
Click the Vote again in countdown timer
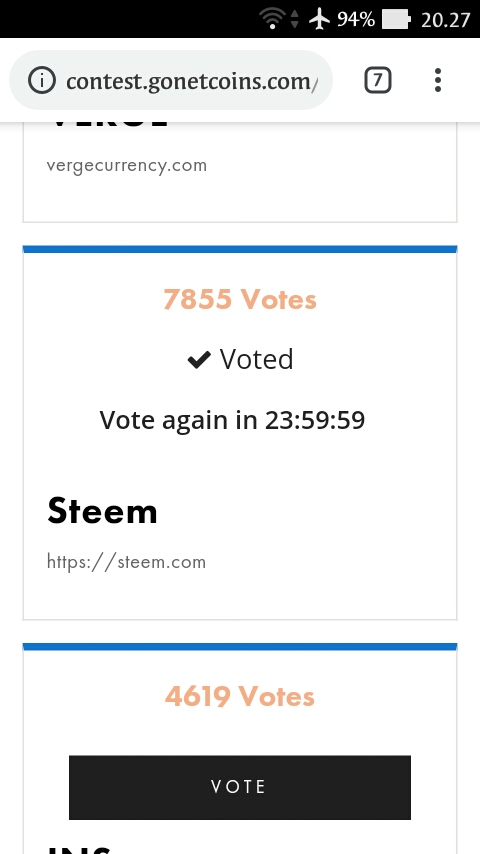(x=232, y=420)
